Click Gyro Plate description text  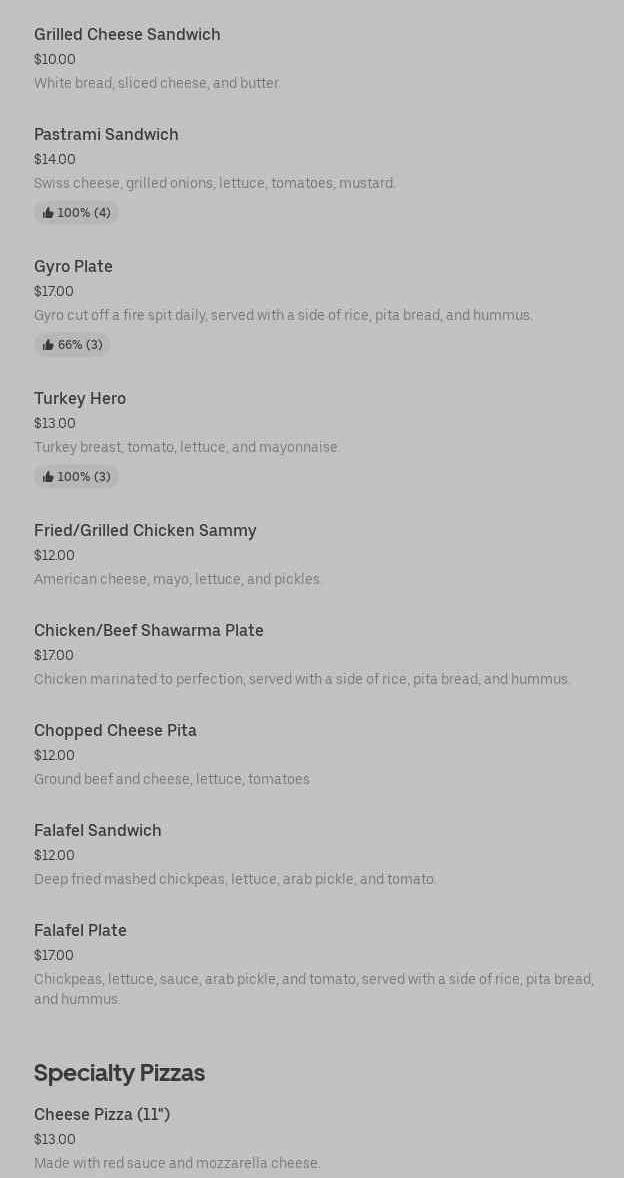coord(283,315)
